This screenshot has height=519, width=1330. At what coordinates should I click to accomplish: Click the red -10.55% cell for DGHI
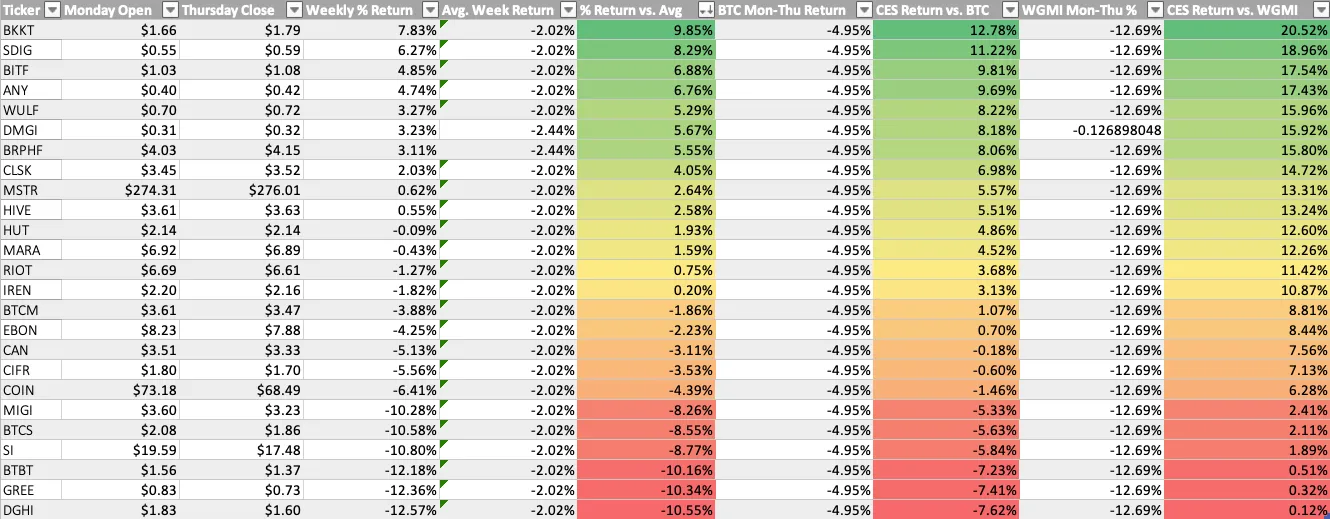(x=647, y=510)
